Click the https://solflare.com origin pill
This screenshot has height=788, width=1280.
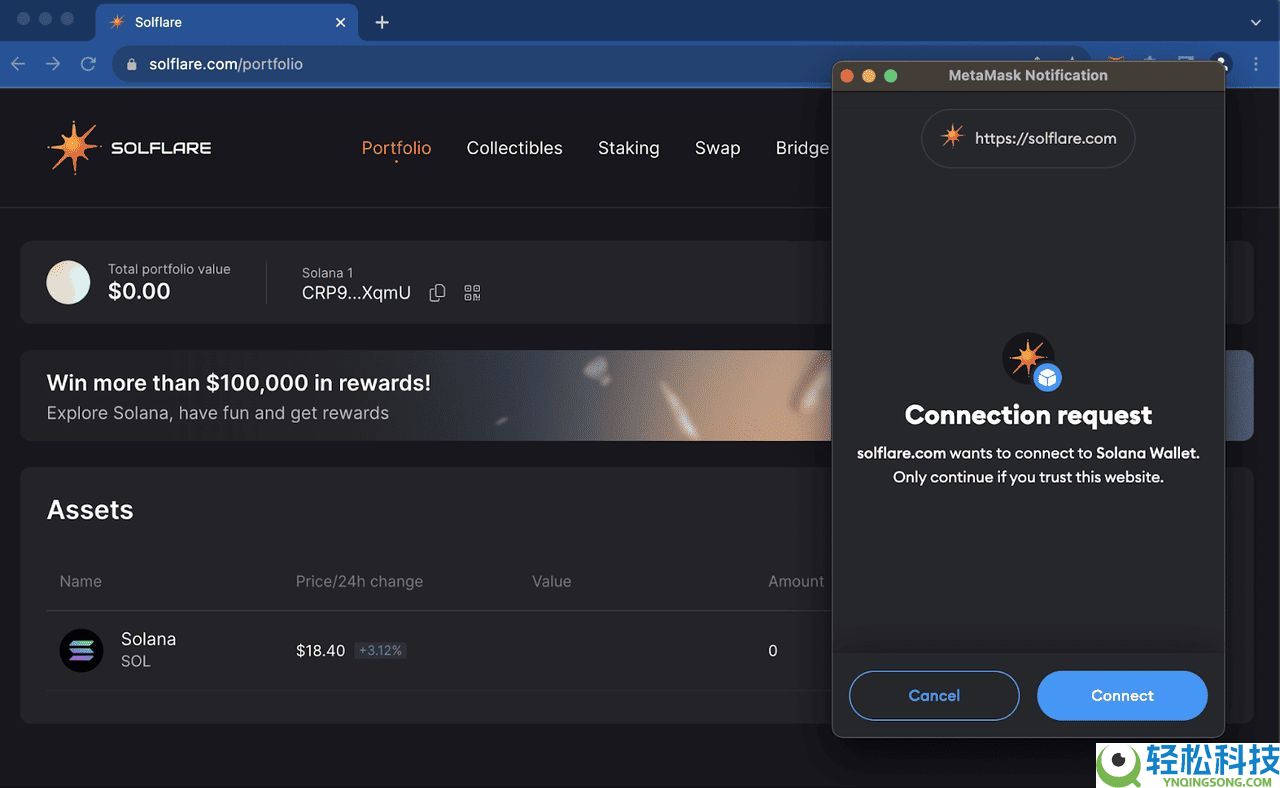(x=1028, y=138)
